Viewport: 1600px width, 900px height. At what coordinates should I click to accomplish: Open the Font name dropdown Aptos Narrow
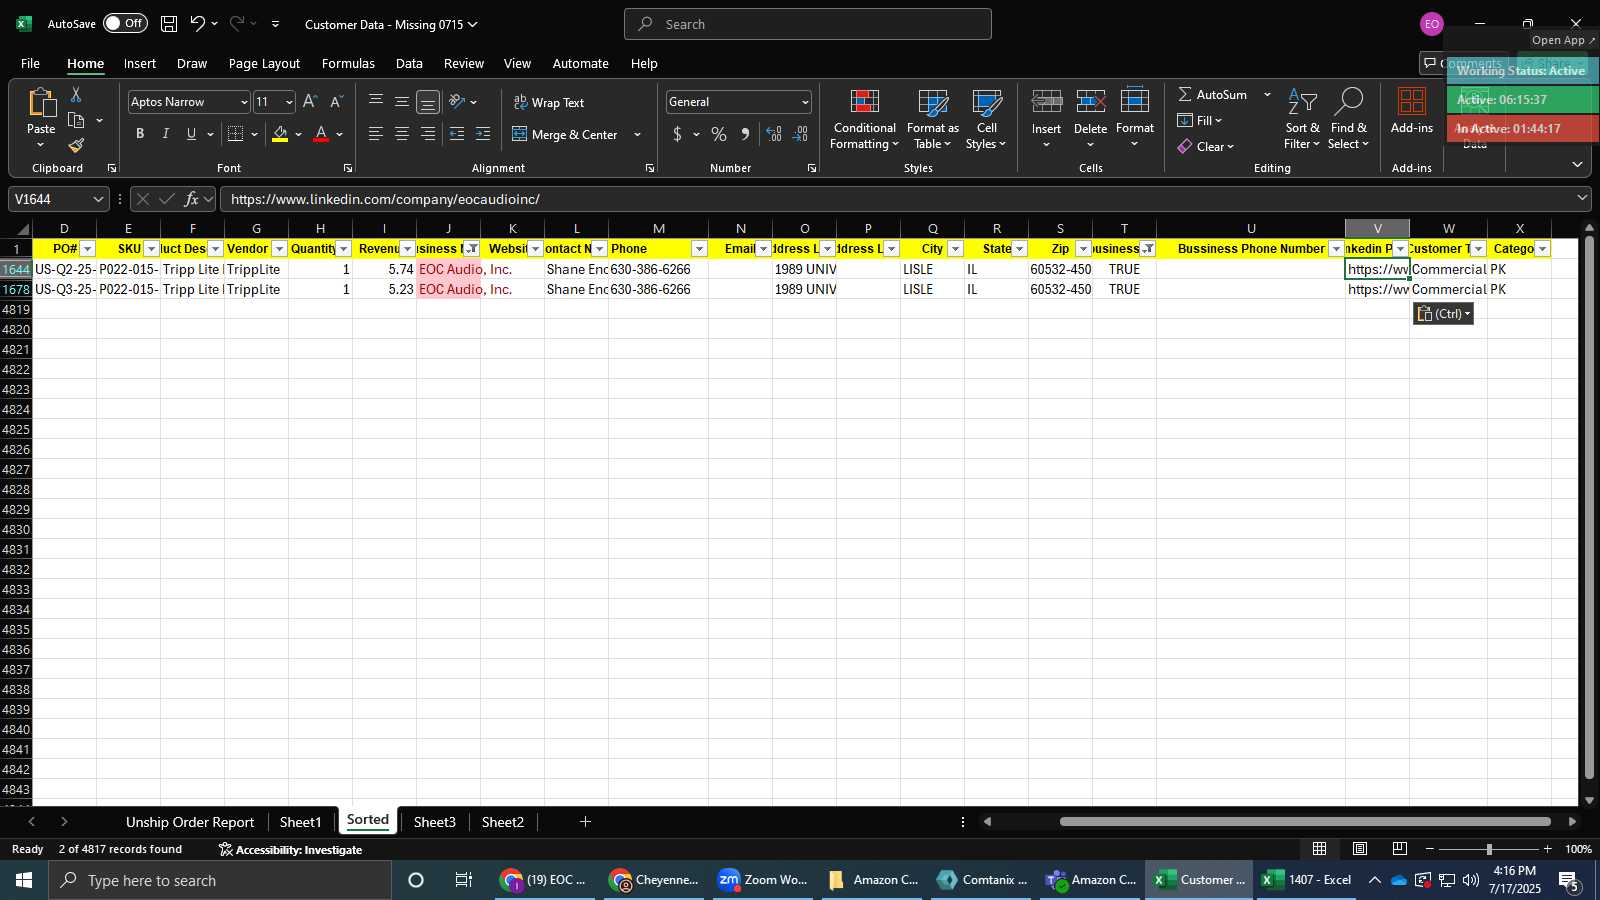click(x=244, y=102)
